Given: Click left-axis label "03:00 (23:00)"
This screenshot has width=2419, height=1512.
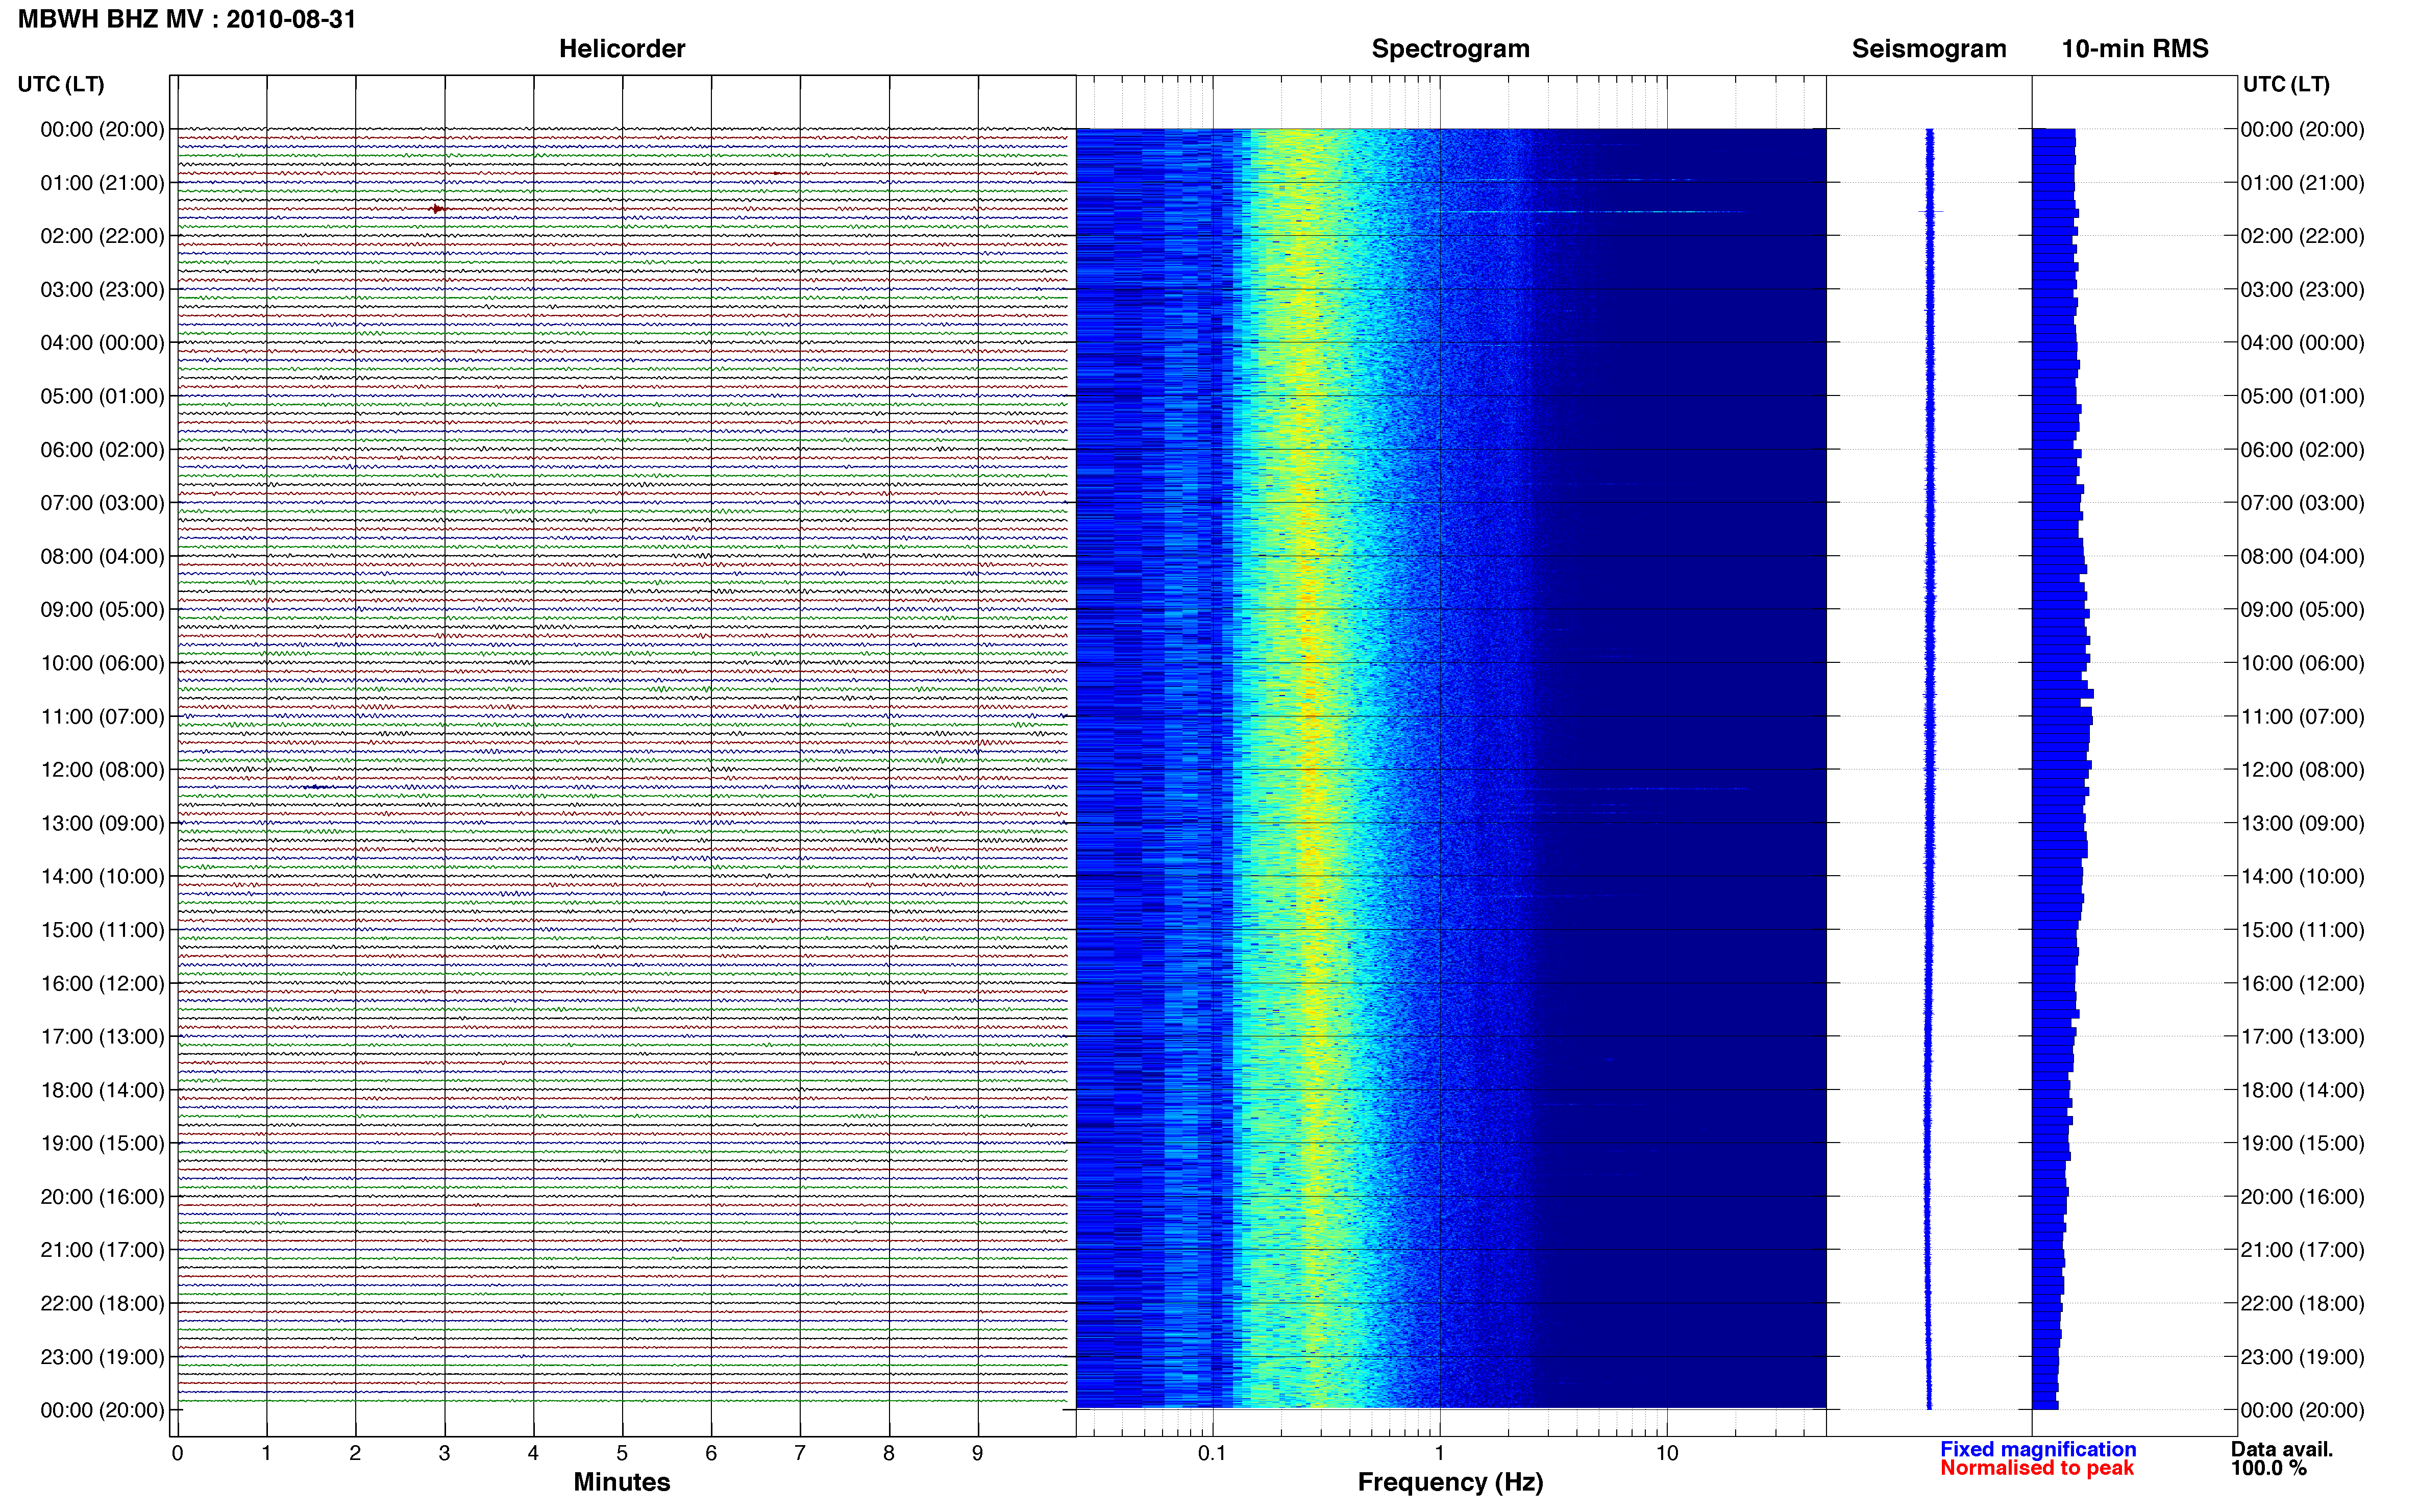Looking at the screenshot, I should click(102, 290).
